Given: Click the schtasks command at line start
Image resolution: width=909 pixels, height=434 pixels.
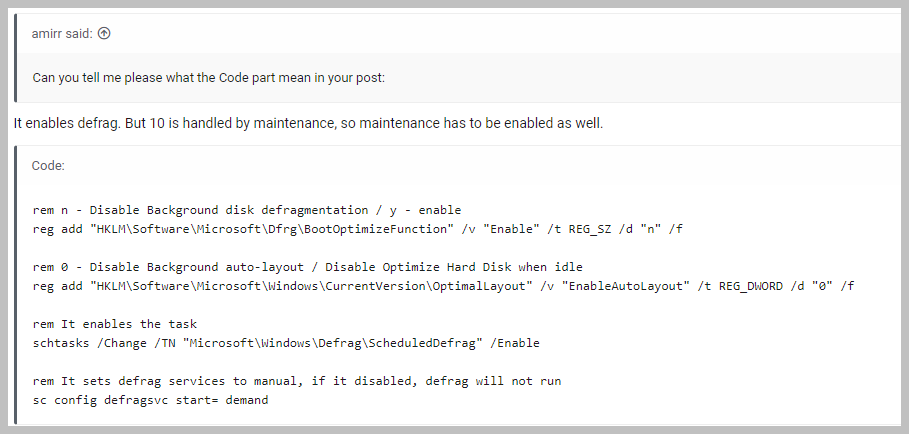Looking at the screenshot, I should tap(62, 343).
